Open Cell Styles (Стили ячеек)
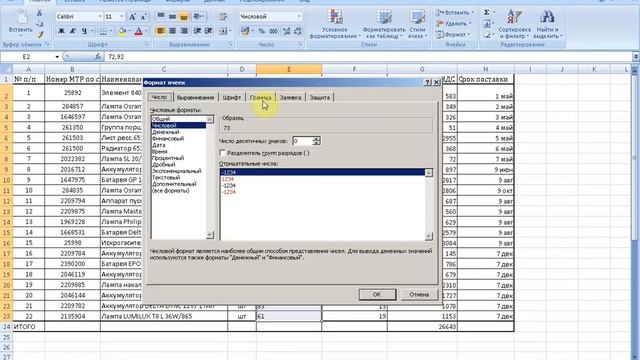This screenshot has height=360, width=640. (x=417, y=24)
